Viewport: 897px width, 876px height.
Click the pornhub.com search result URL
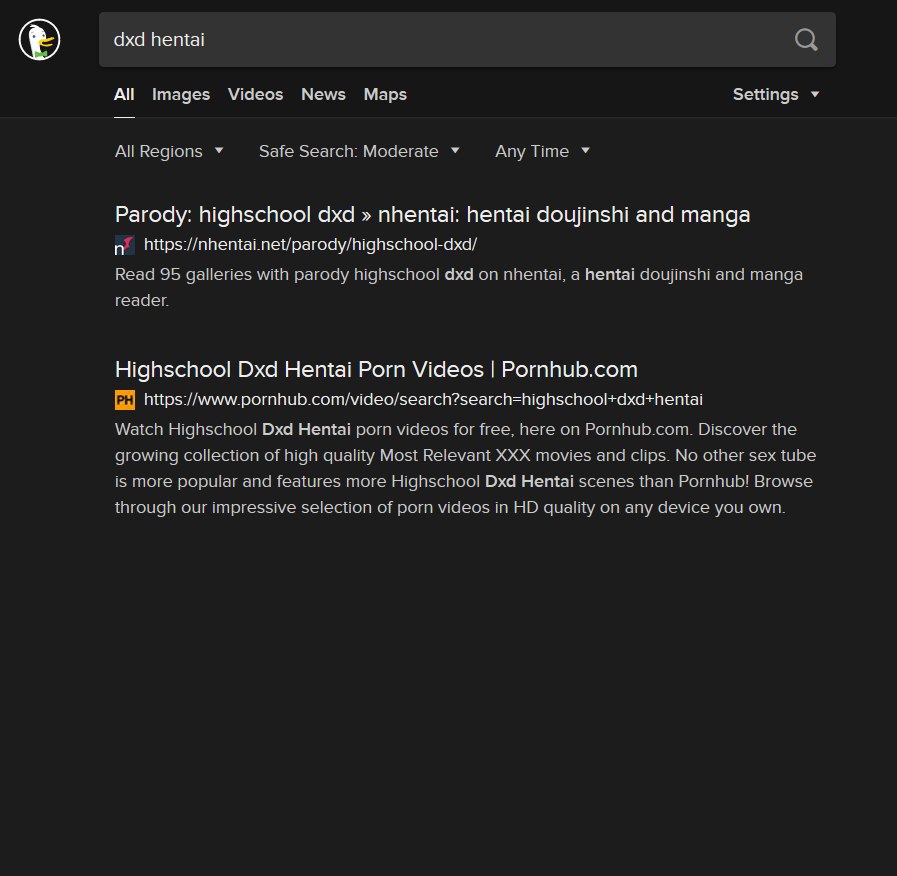point(423,399)
